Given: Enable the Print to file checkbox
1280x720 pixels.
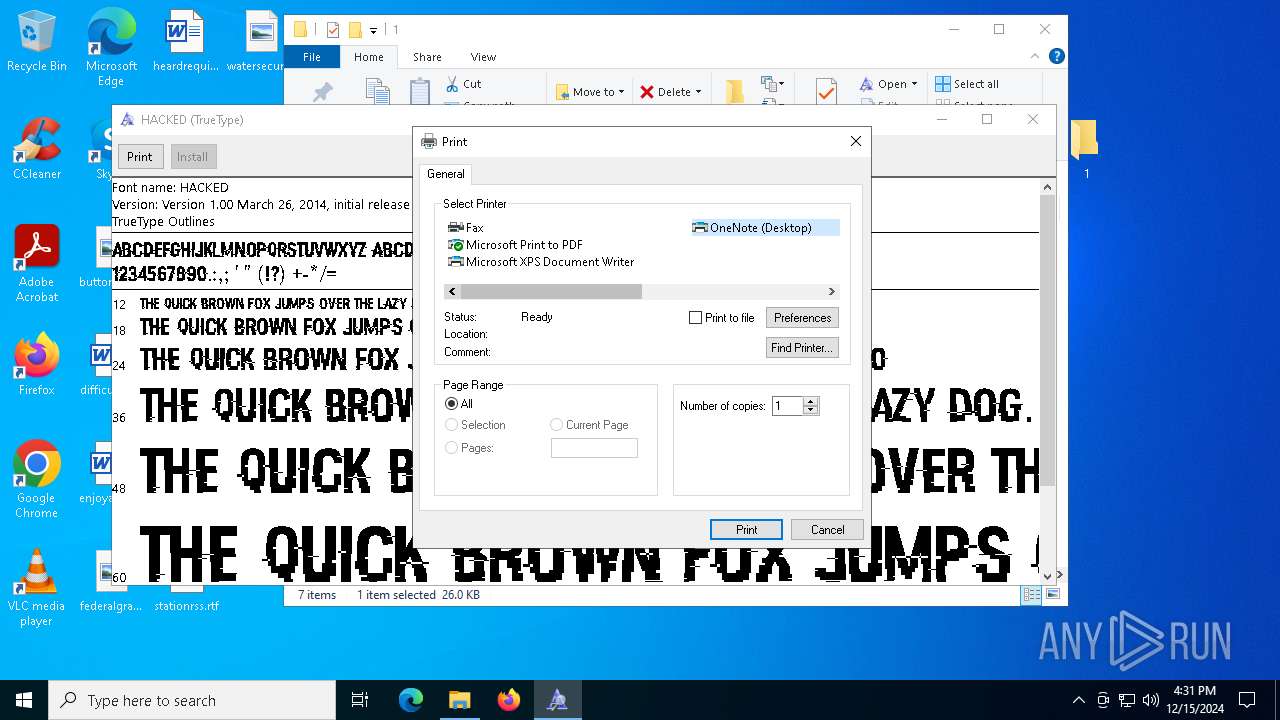Looking at the screenshot, I should click(696, 318).
